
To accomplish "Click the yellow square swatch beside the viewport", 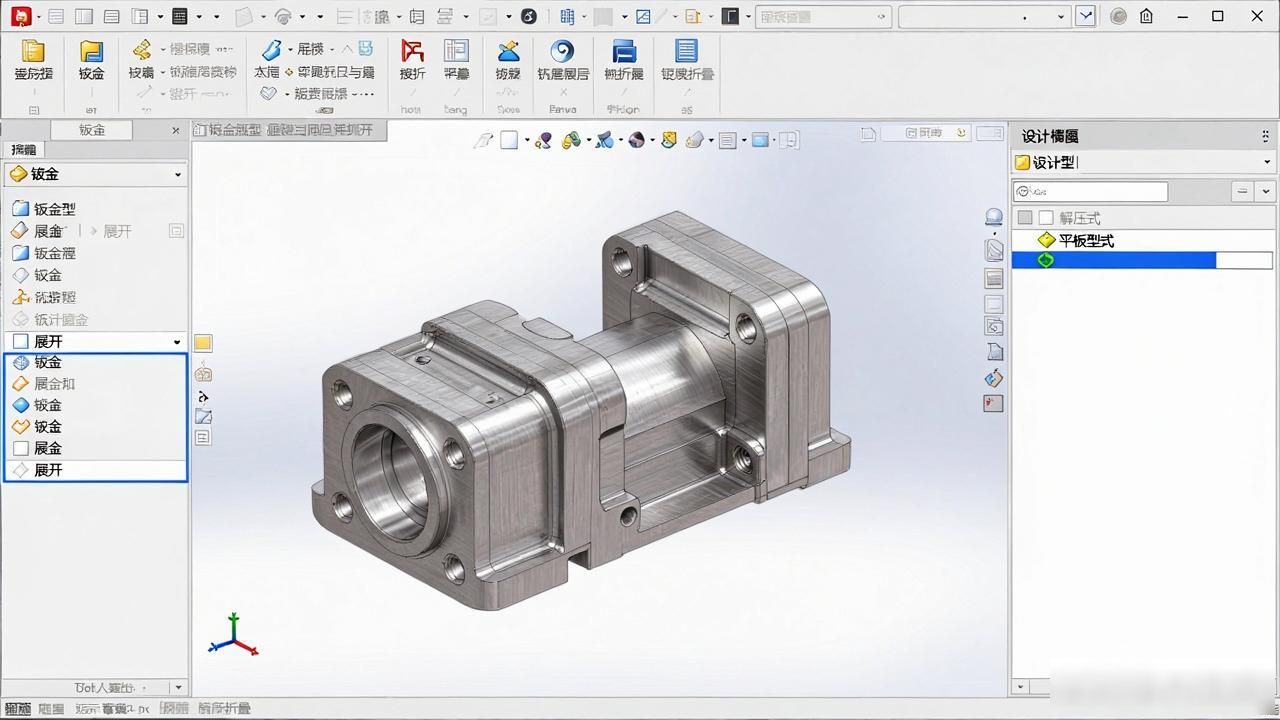I will (x=202, y=343).
